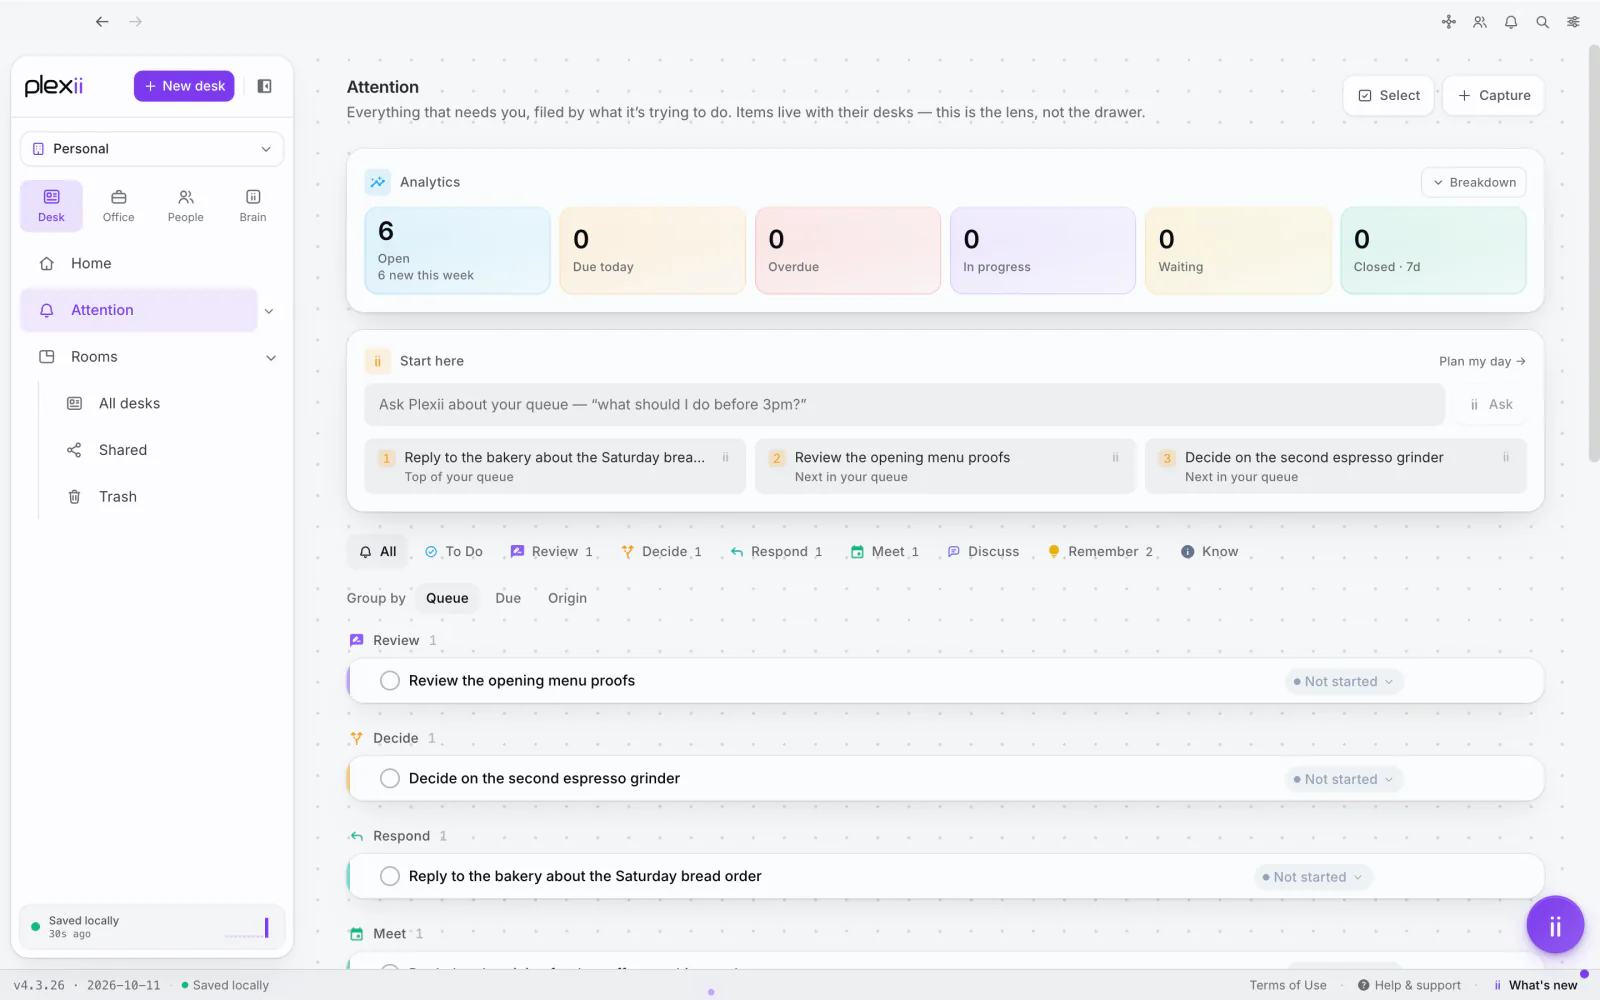Image resolution: width=1600 pixels, height=1000 pixels.
Task: Open the Overdue analytics card
Action: click(x=848, y=251)
